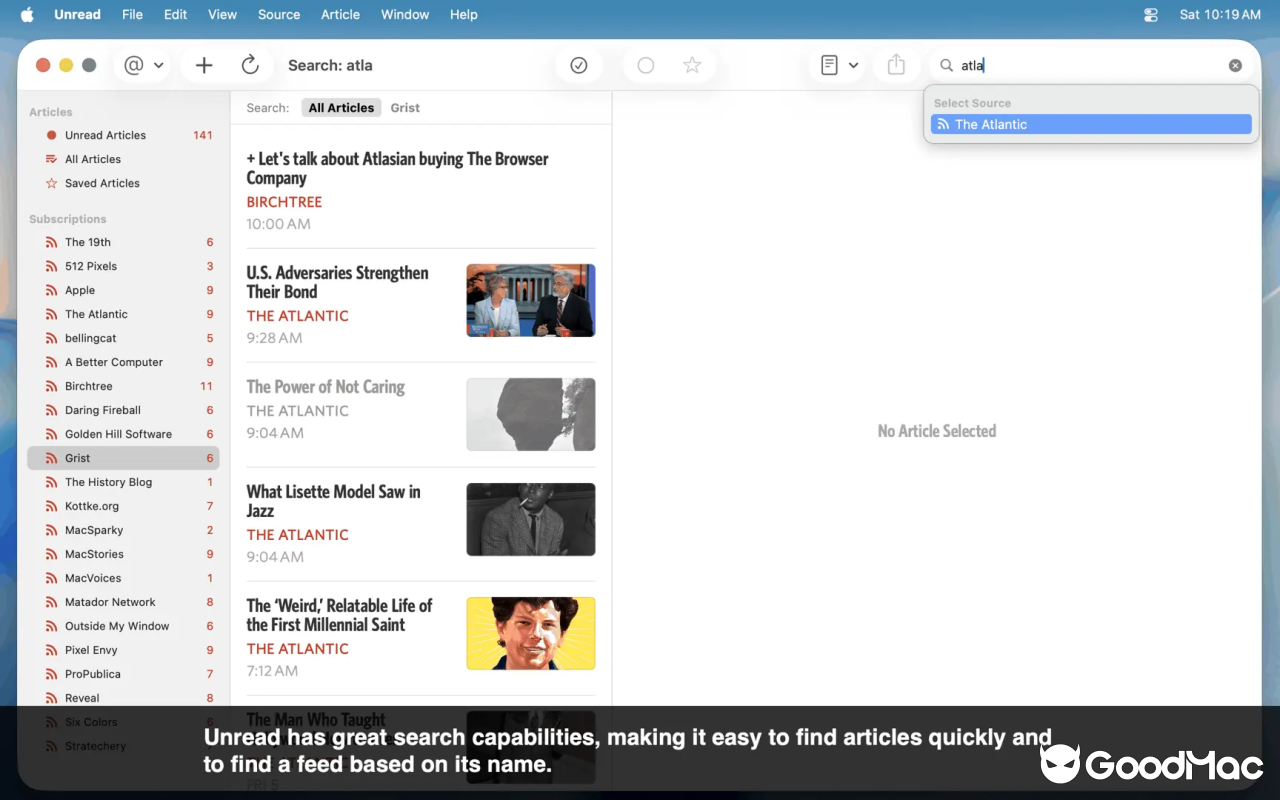1280x800 pixels.
Task: Click the grayscale silhouette thumbnail
Action: (531, 414)
